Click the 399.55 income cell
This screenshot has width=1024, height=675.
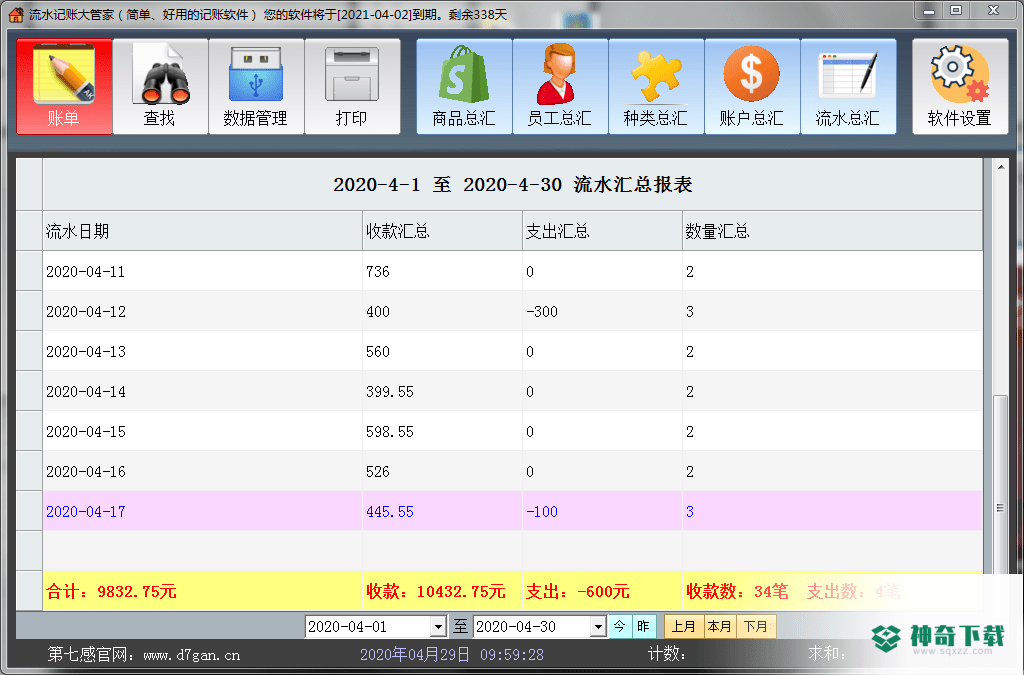point(443,392)
